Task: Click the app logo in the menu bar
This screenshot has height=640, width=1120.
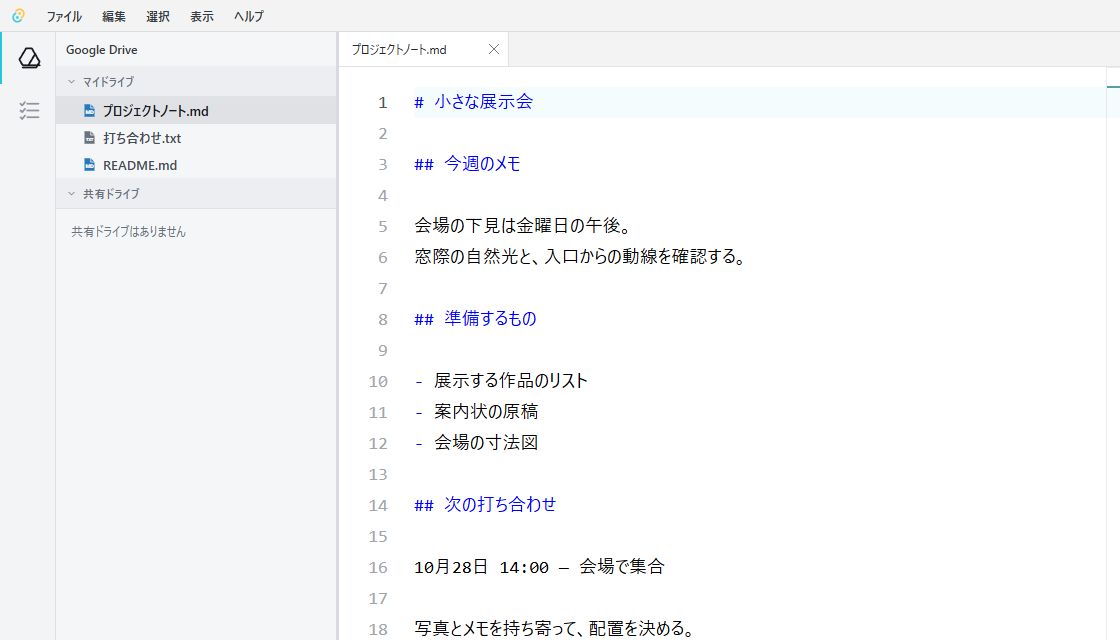Action: point(19,16)
